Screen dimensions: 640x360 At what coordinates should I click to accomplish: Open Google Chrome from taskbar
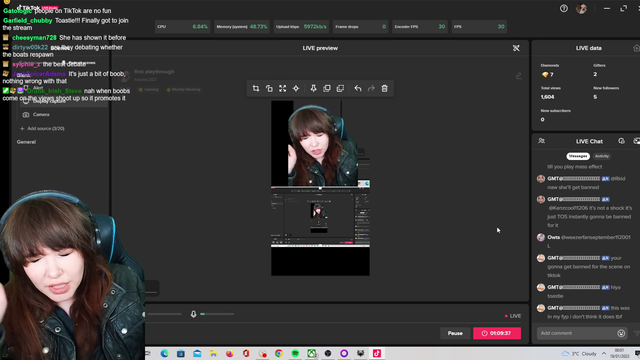pos(279,353)
